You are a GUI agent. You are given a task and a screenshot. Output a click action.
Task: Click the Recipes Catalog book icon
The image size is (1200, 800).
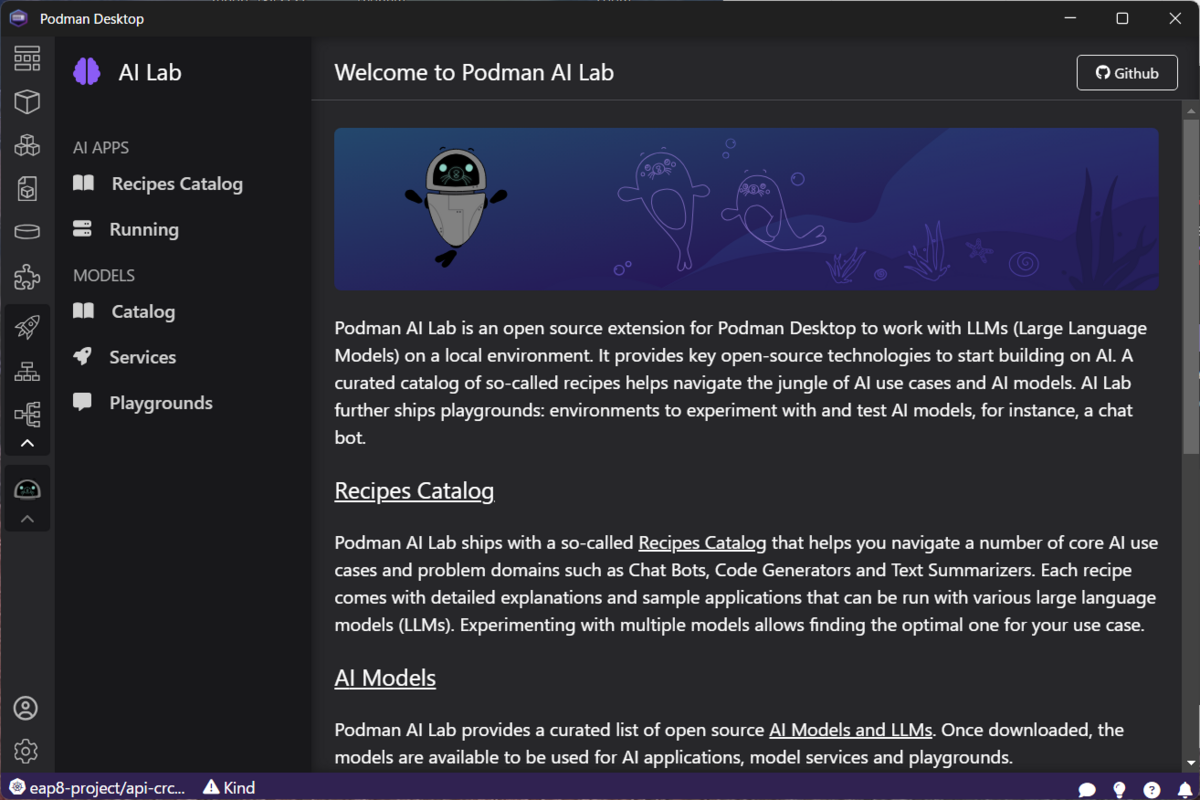[x=84, y=183]
